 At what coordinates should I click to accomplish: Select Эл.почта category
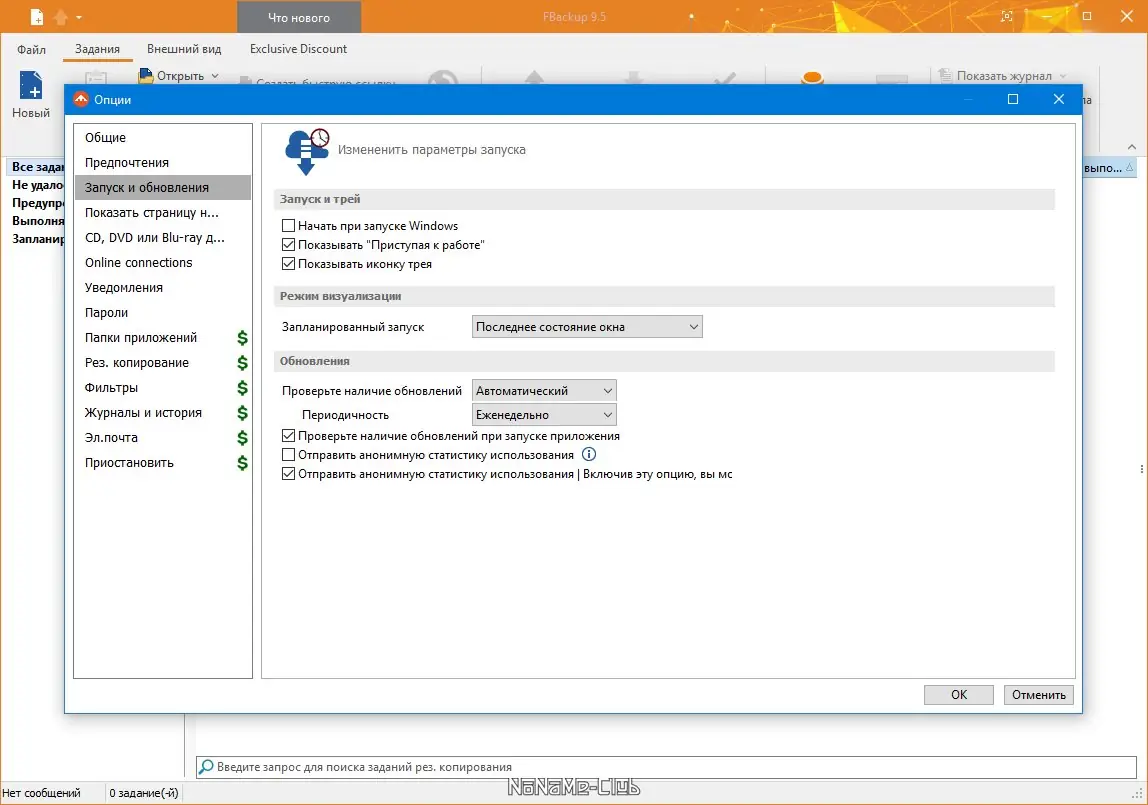(163, 438)
